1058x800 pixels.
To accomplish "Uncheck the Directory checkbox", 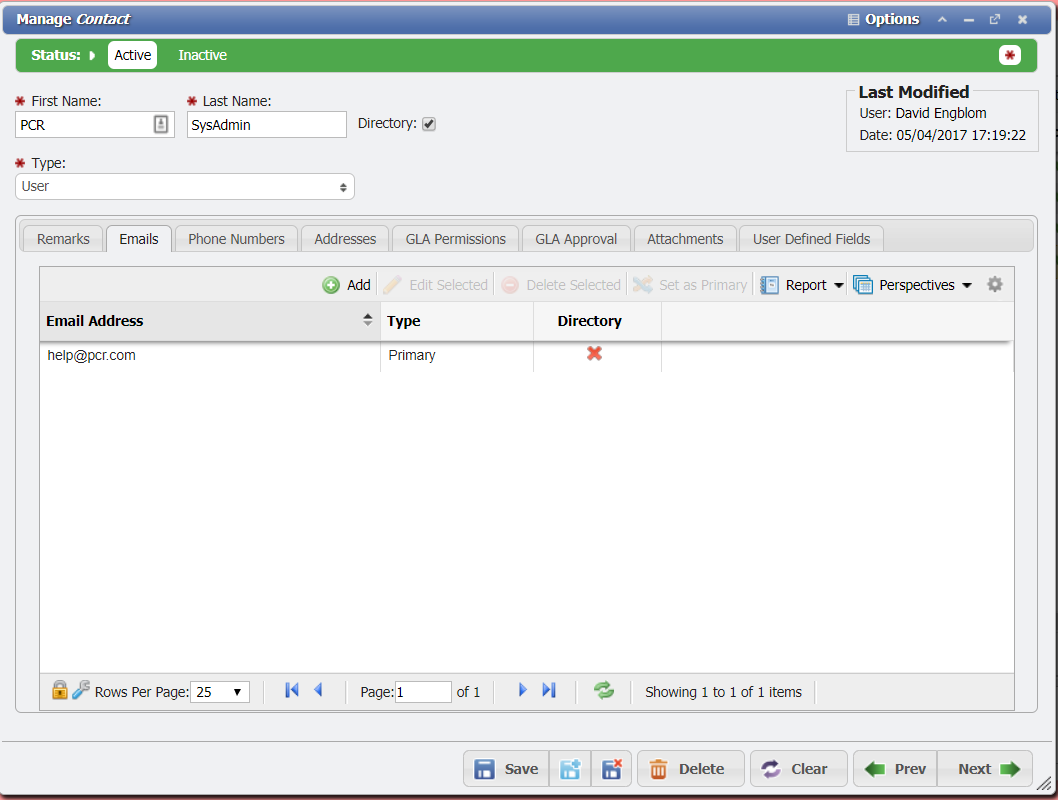I will [429, 124].
